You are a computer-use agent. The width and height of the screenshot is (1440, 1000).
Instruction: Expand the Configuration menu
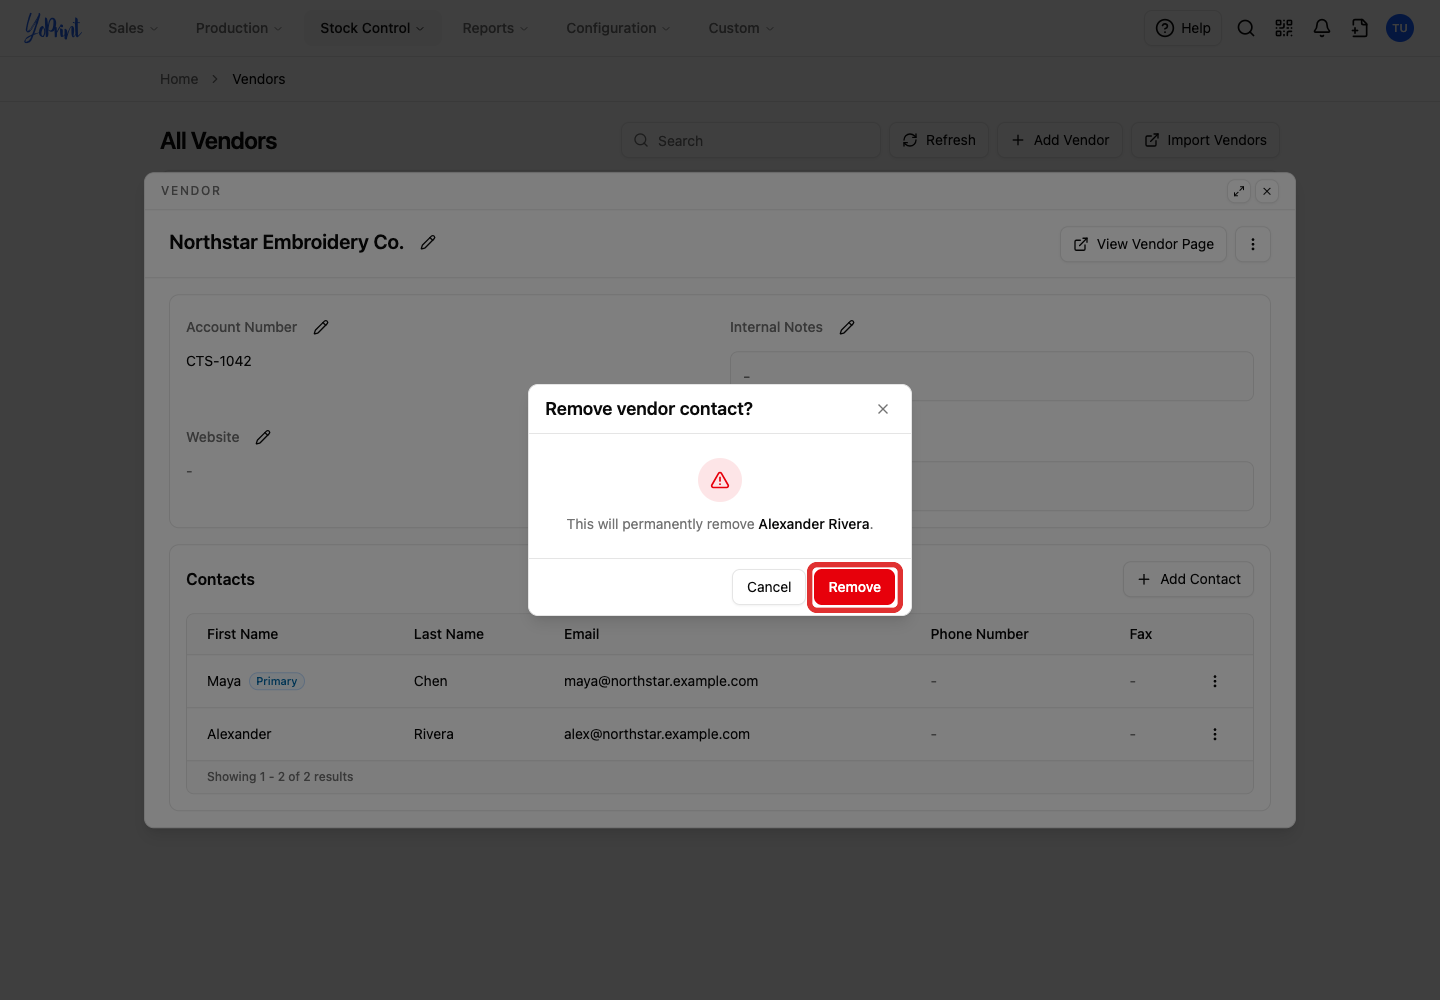click(x=618, y=28)
